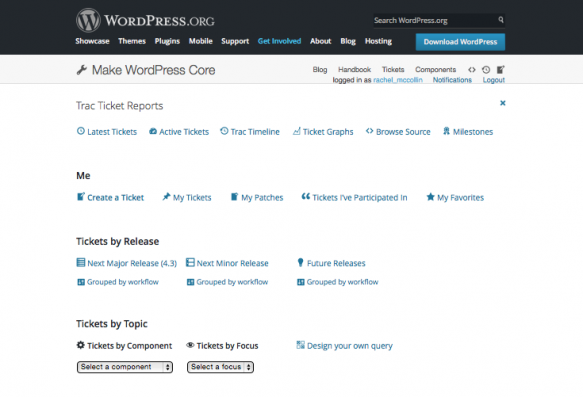This screenshot has width=583, height=397.
Task: Click the My Patches document icon
Action: pos(234,197)
